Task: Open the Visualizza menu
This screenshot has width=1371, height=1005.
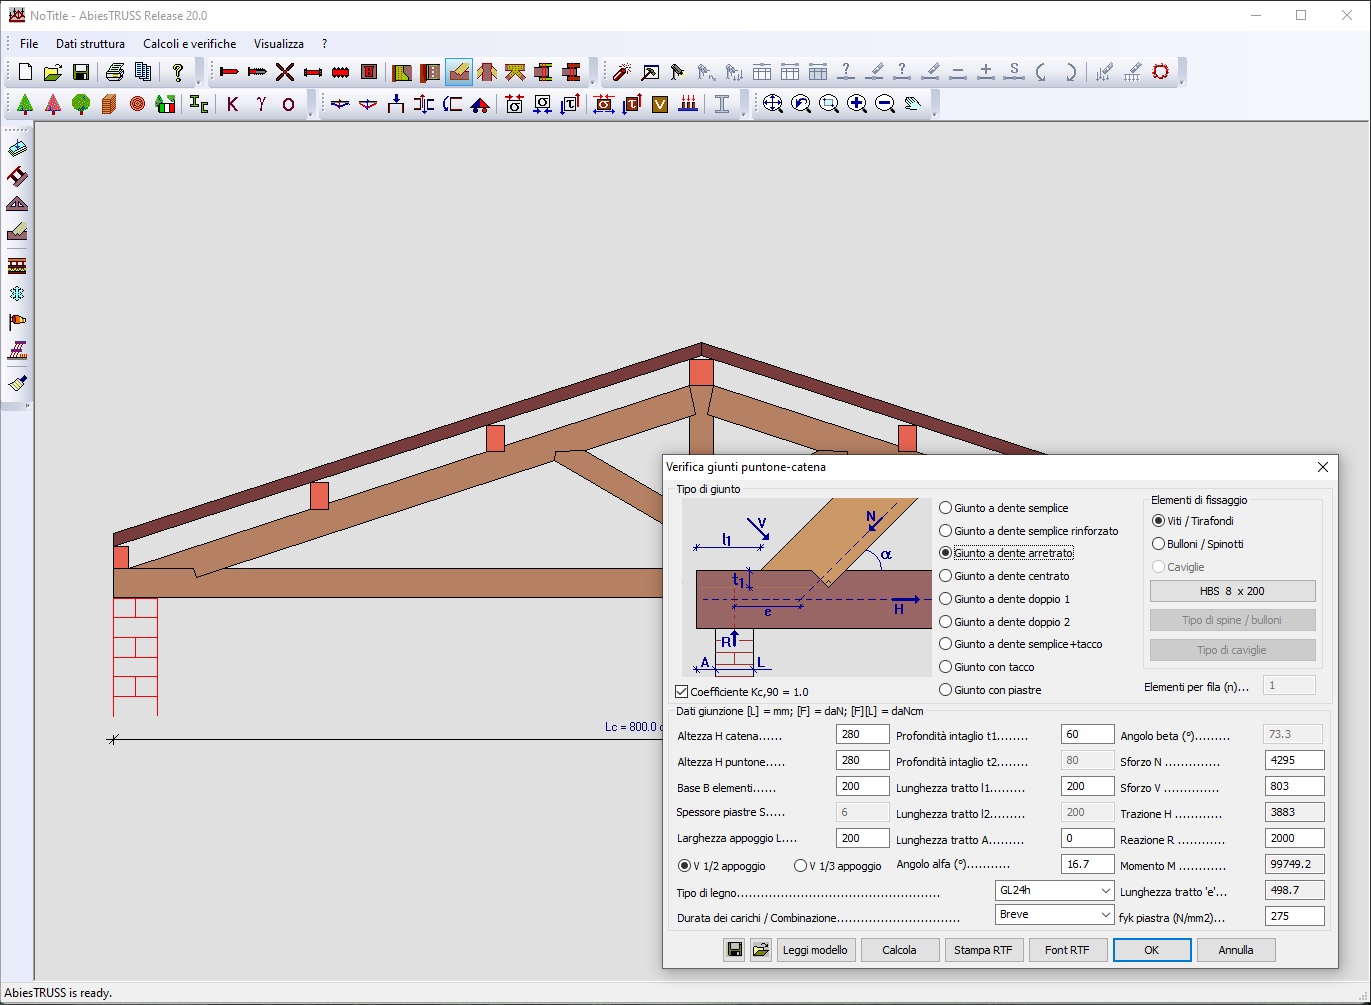Action: (x=279, y=44)
